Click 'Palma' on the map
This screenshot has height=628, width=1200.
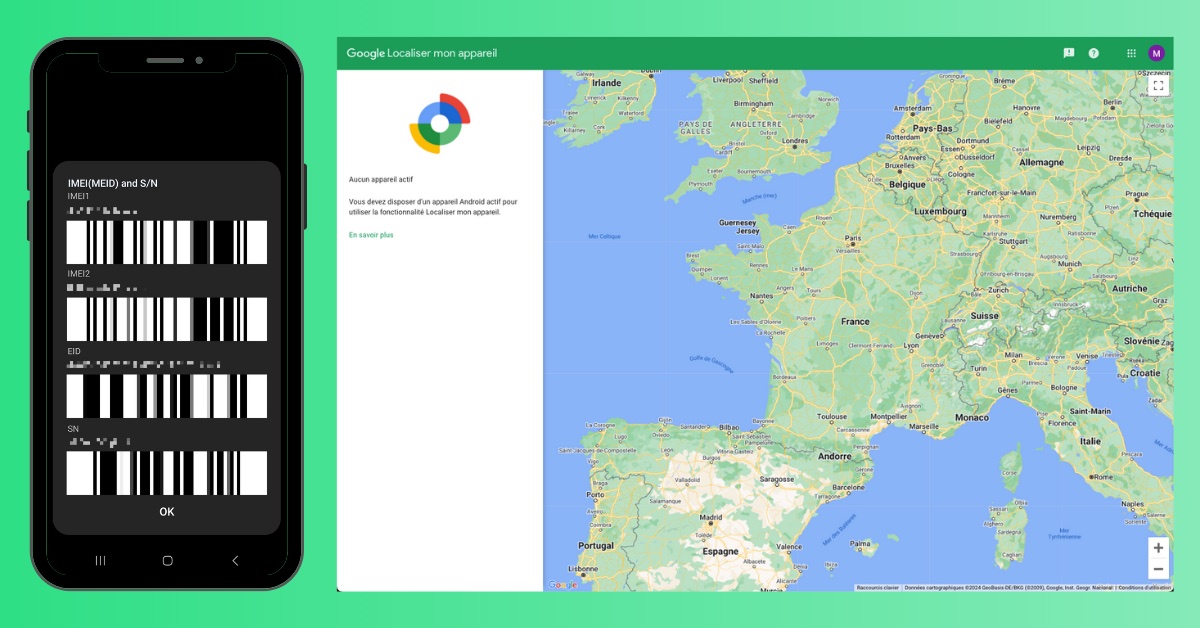pyautogui.click(x=860, y=544)
